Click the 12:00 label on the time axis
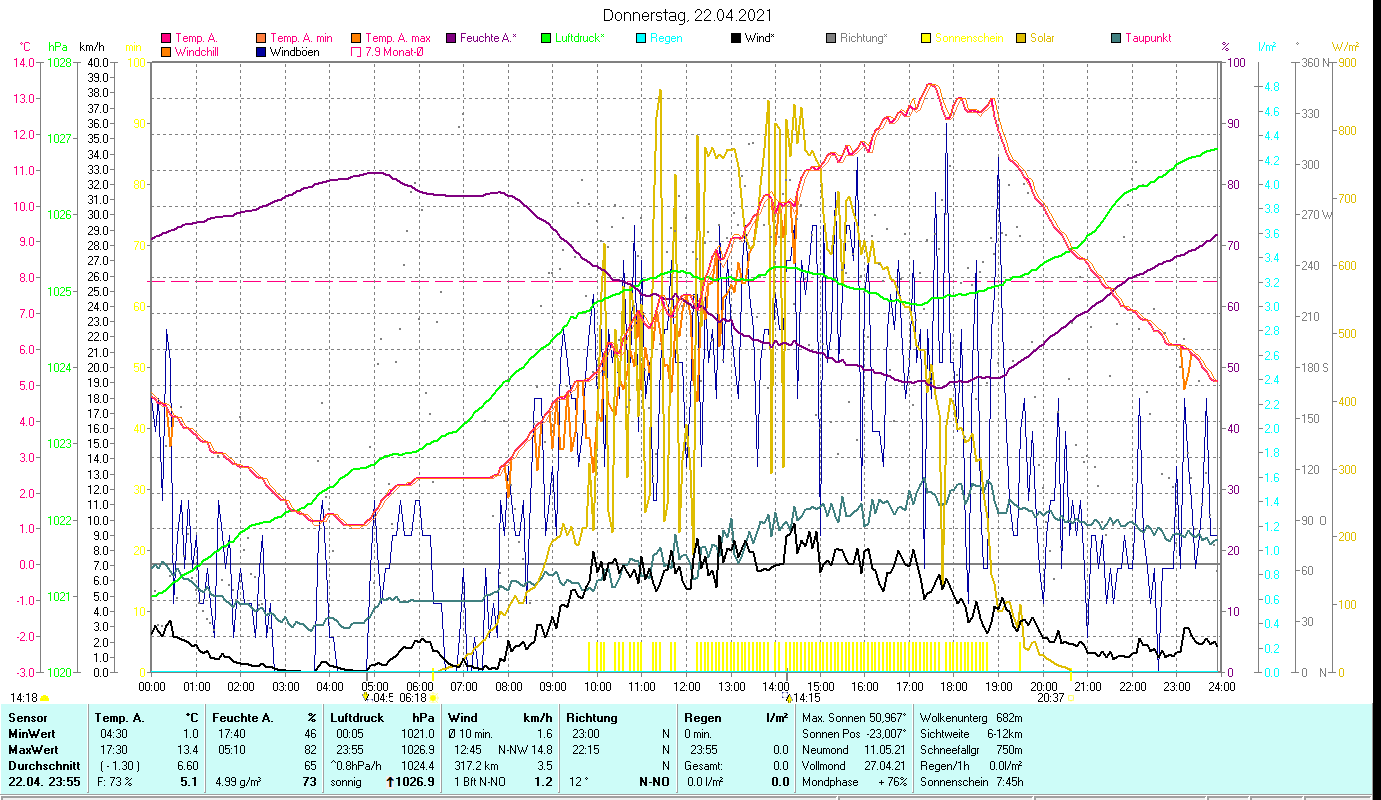Screen dimensions: 1381x800 (687, 687)
